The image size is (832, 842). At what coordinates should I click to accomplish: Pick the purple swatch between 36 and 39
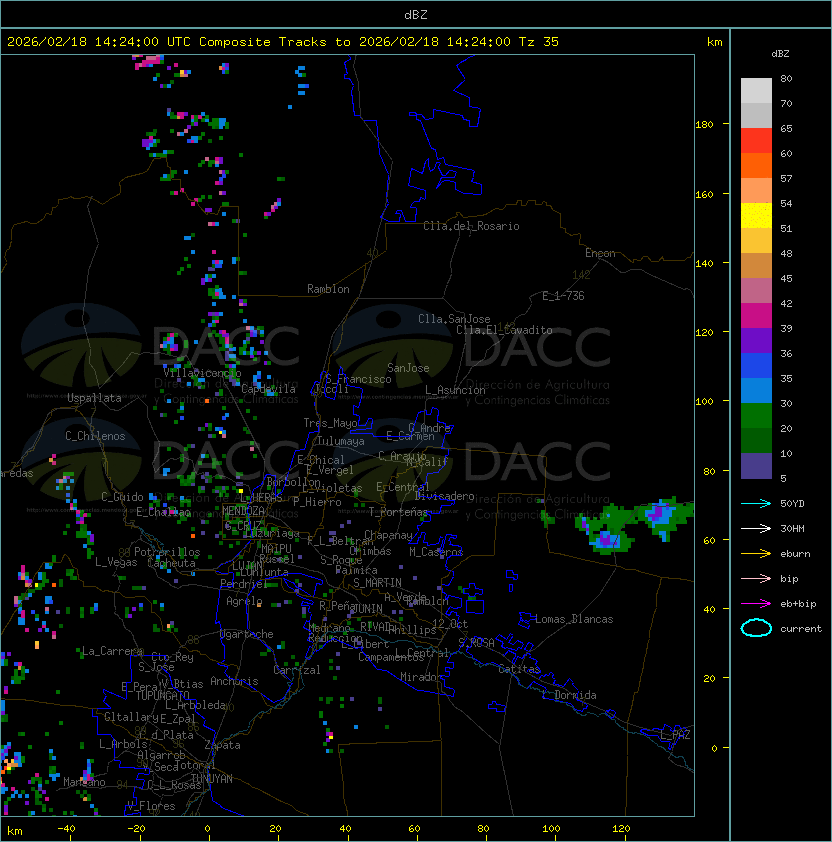pos(756,340)
